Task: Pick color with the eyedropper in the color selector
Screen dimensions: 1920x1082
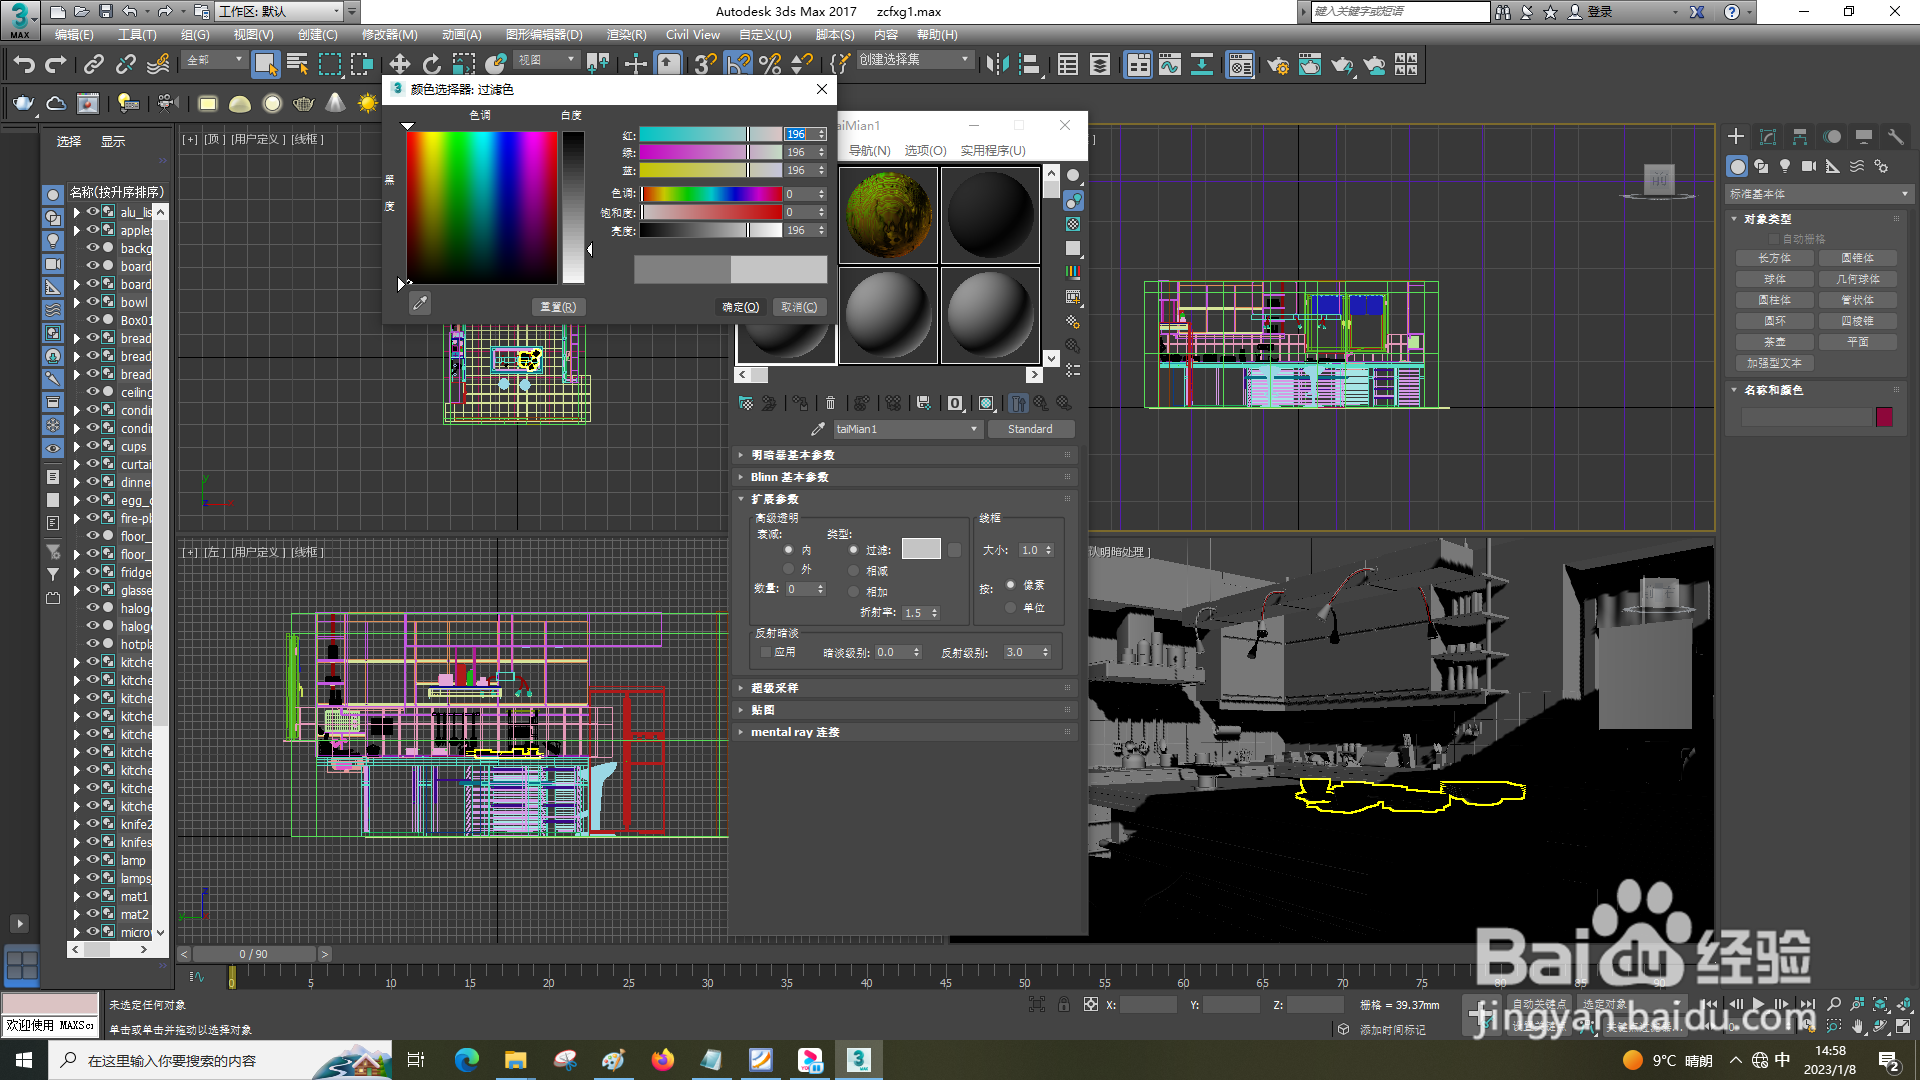Action: [420, 304]
